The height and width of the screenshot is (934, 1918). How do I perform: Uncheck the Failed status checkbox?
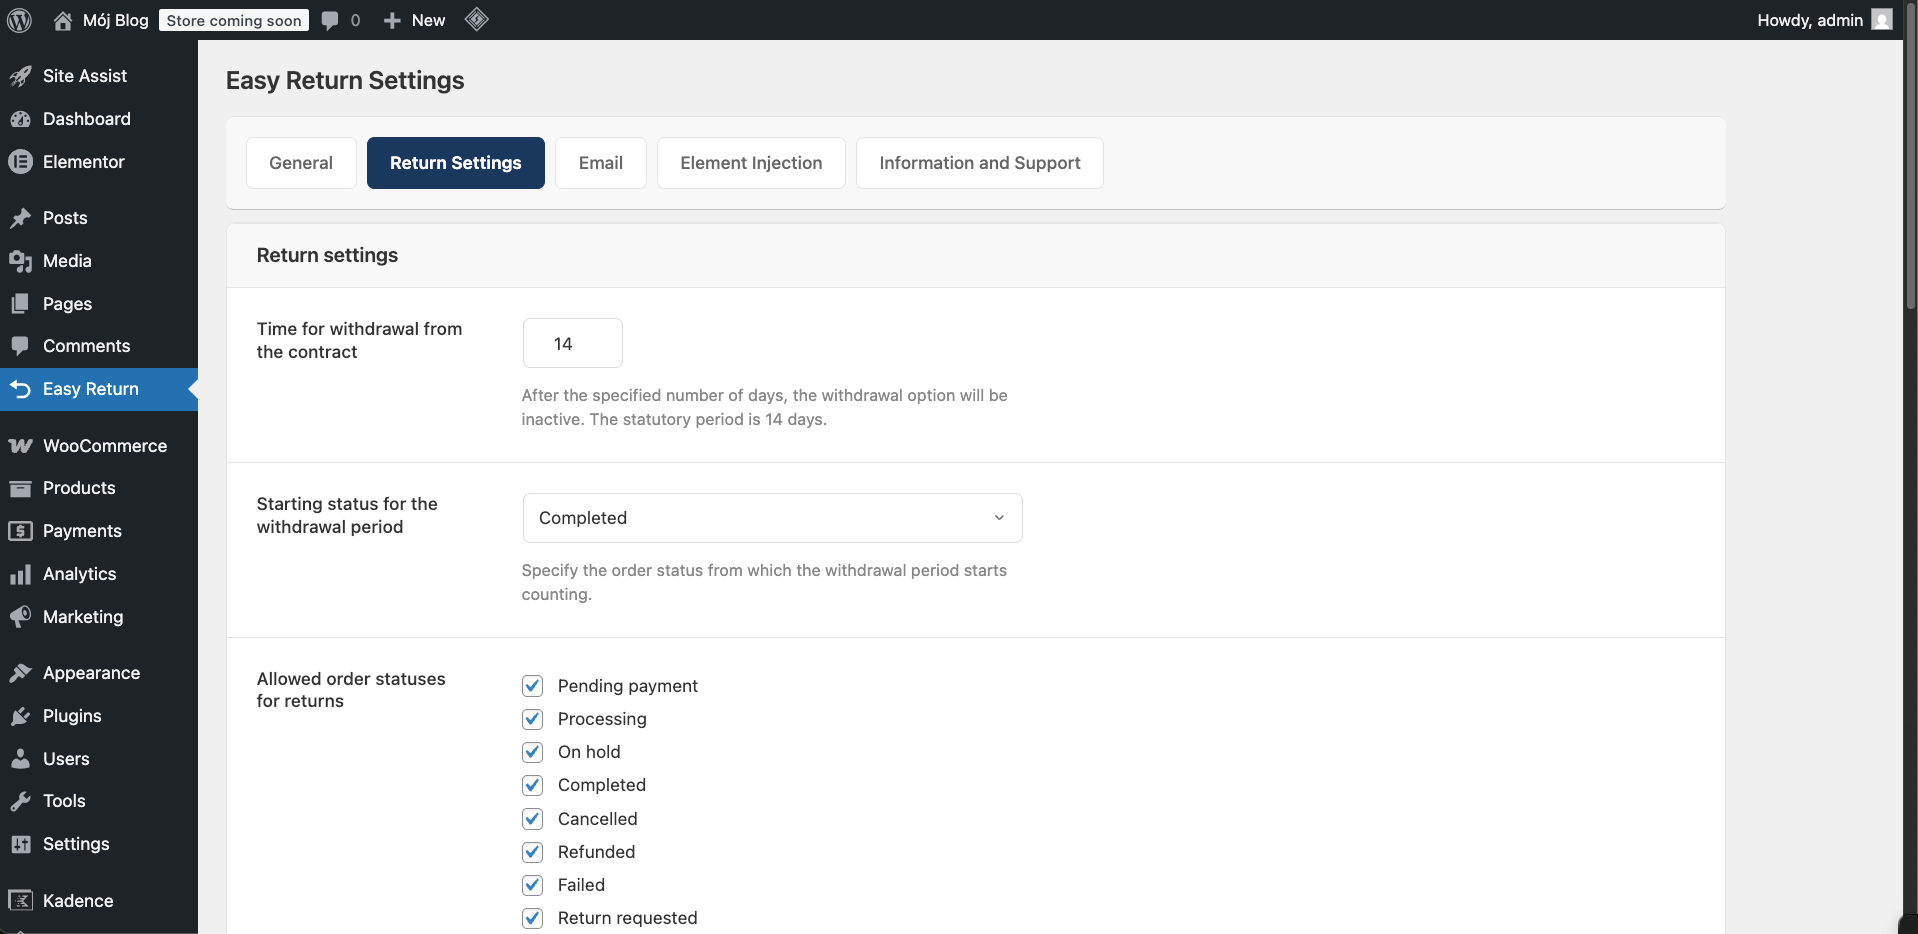coord(533,885)
